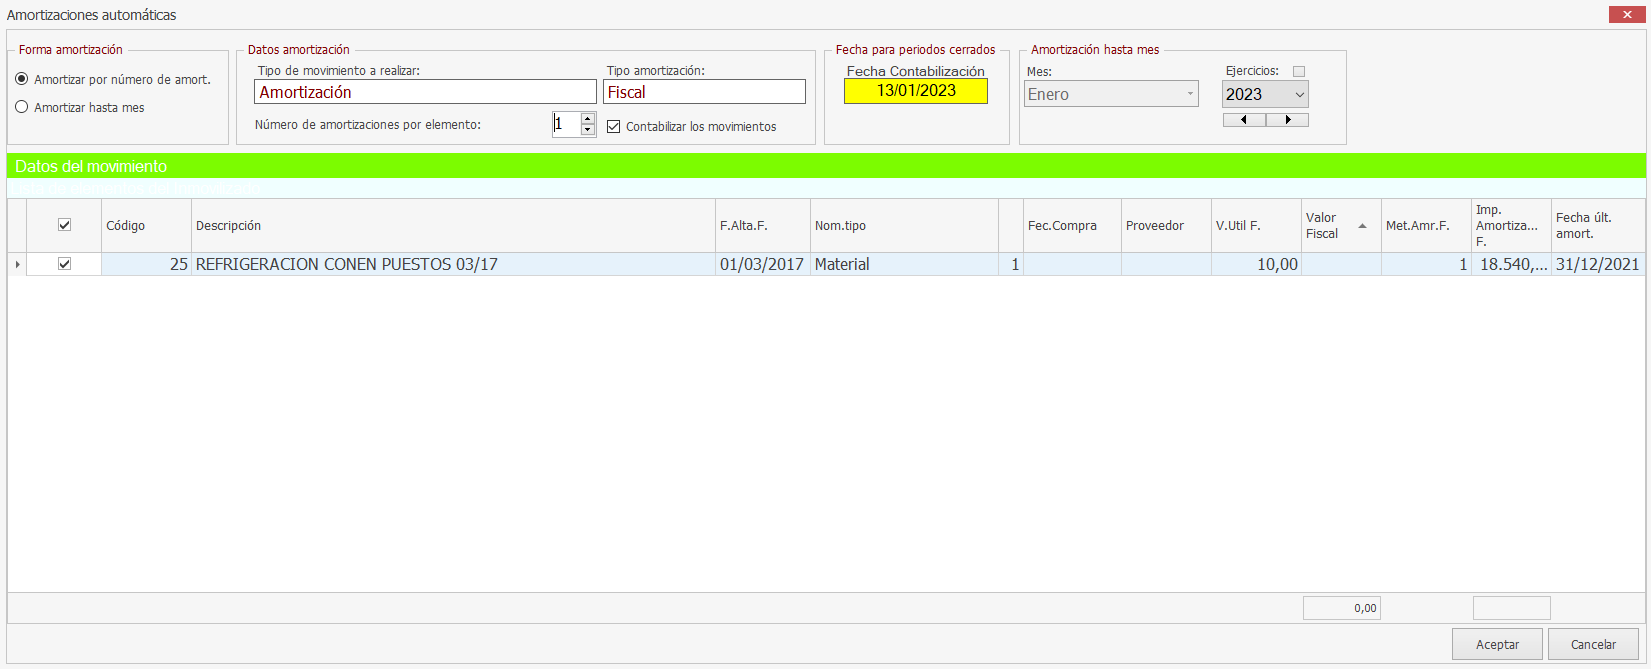Uncheck 'Contabilizar los movimientos' checkbox
1651x669 pixels.
click(x=614, y=127)
